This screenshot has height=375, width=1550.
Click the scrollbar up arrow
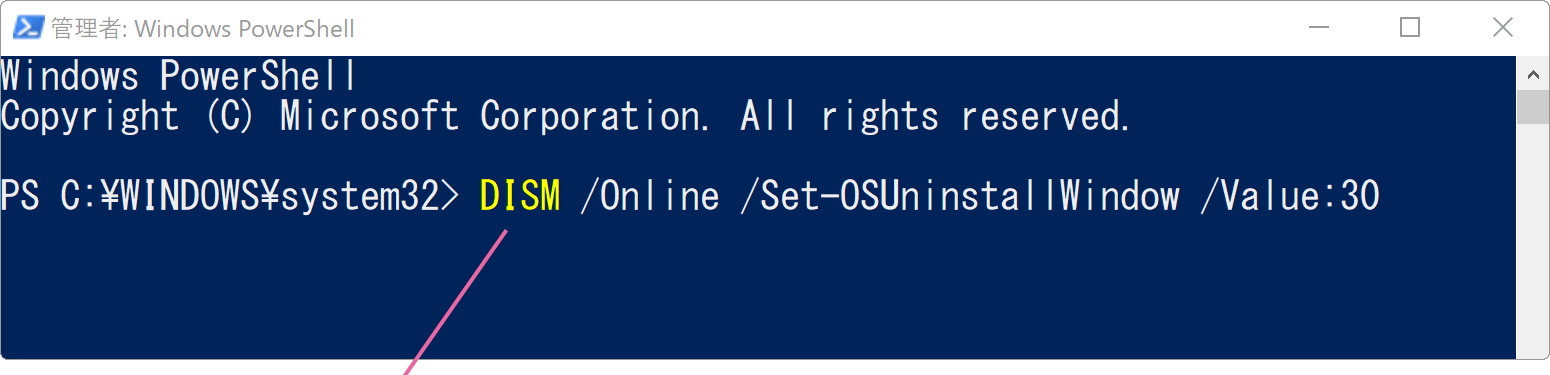click(x=1532, y=73)
